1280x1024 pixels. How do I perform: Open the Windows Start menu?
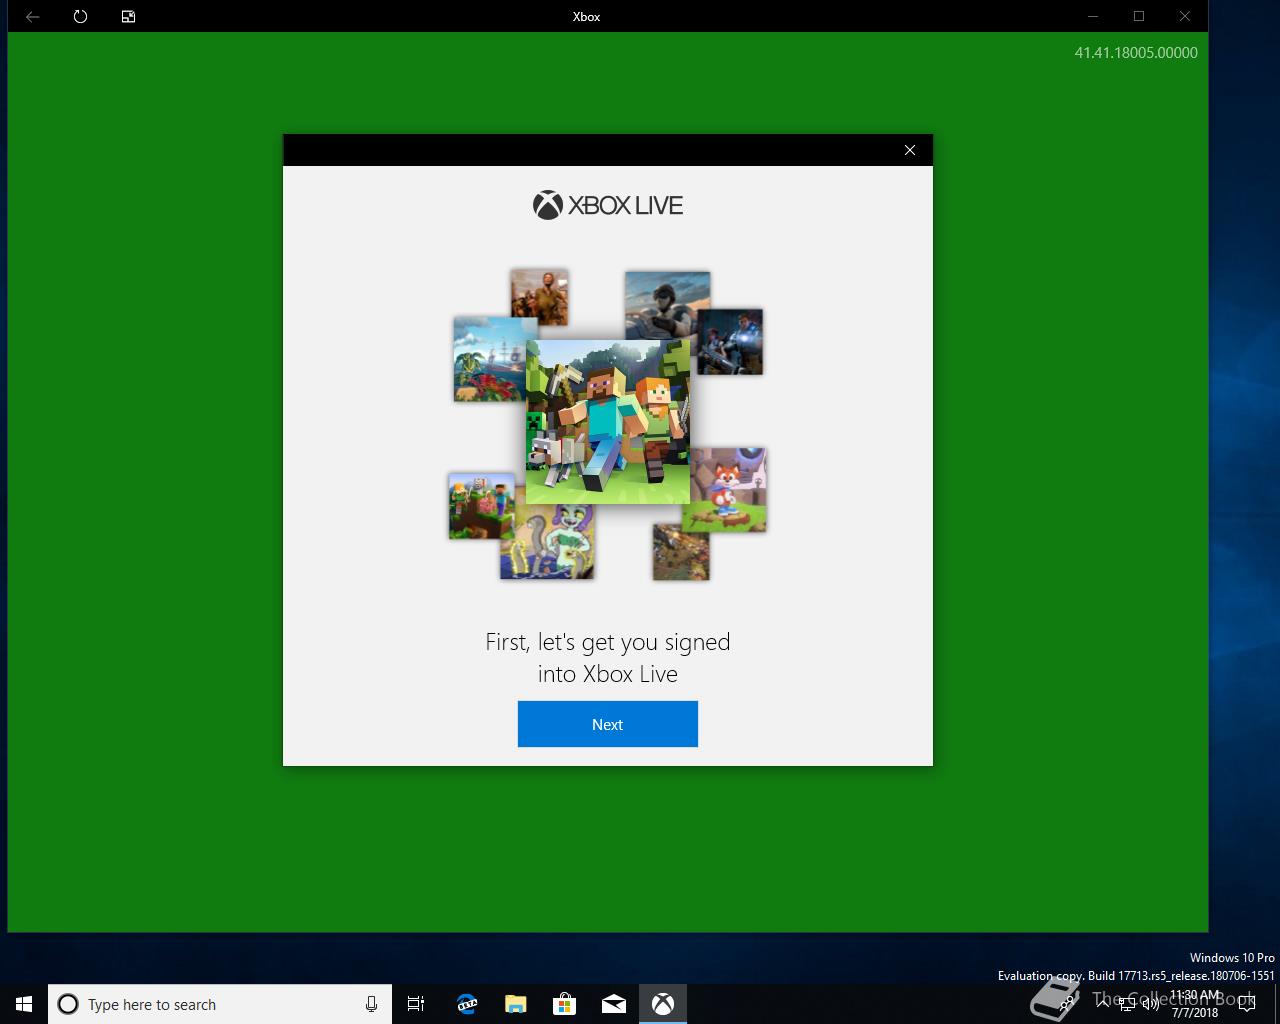point(24,1004)
